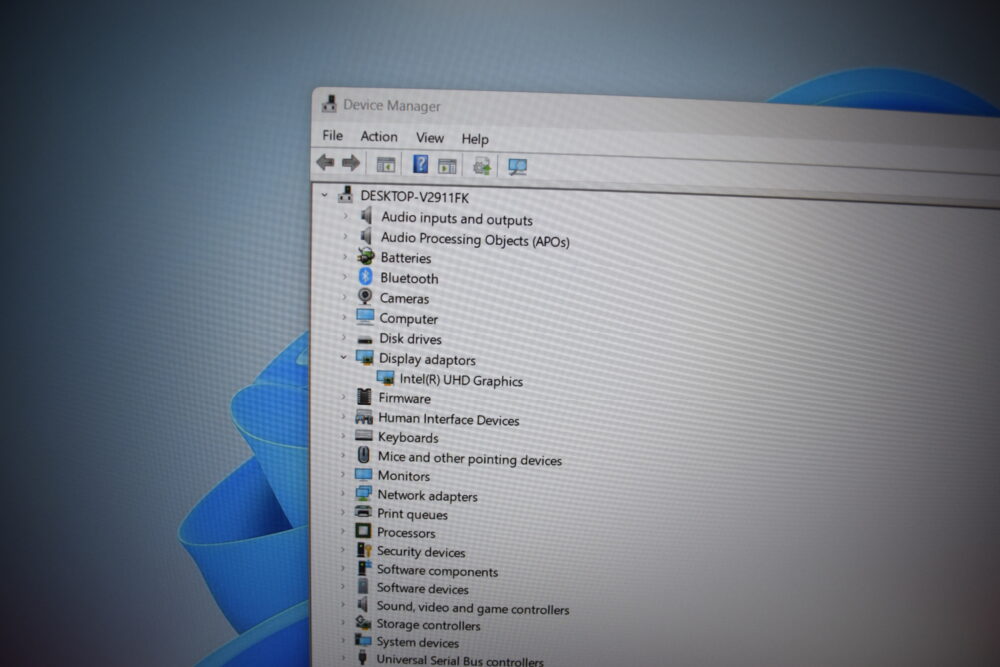Click the Back arrow toolbar icon
The width and height of the screenshot is (1000, 667).
tap(325, 162)
